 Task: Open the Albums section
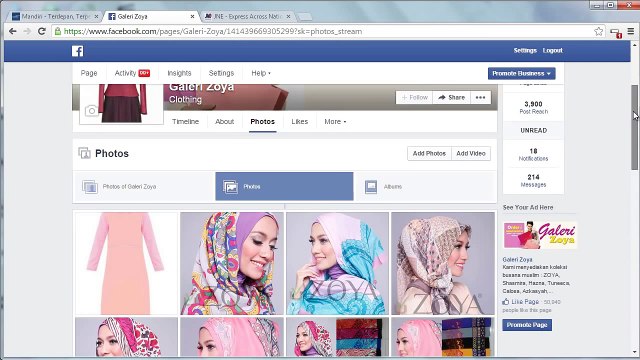[x=425, y=187]
